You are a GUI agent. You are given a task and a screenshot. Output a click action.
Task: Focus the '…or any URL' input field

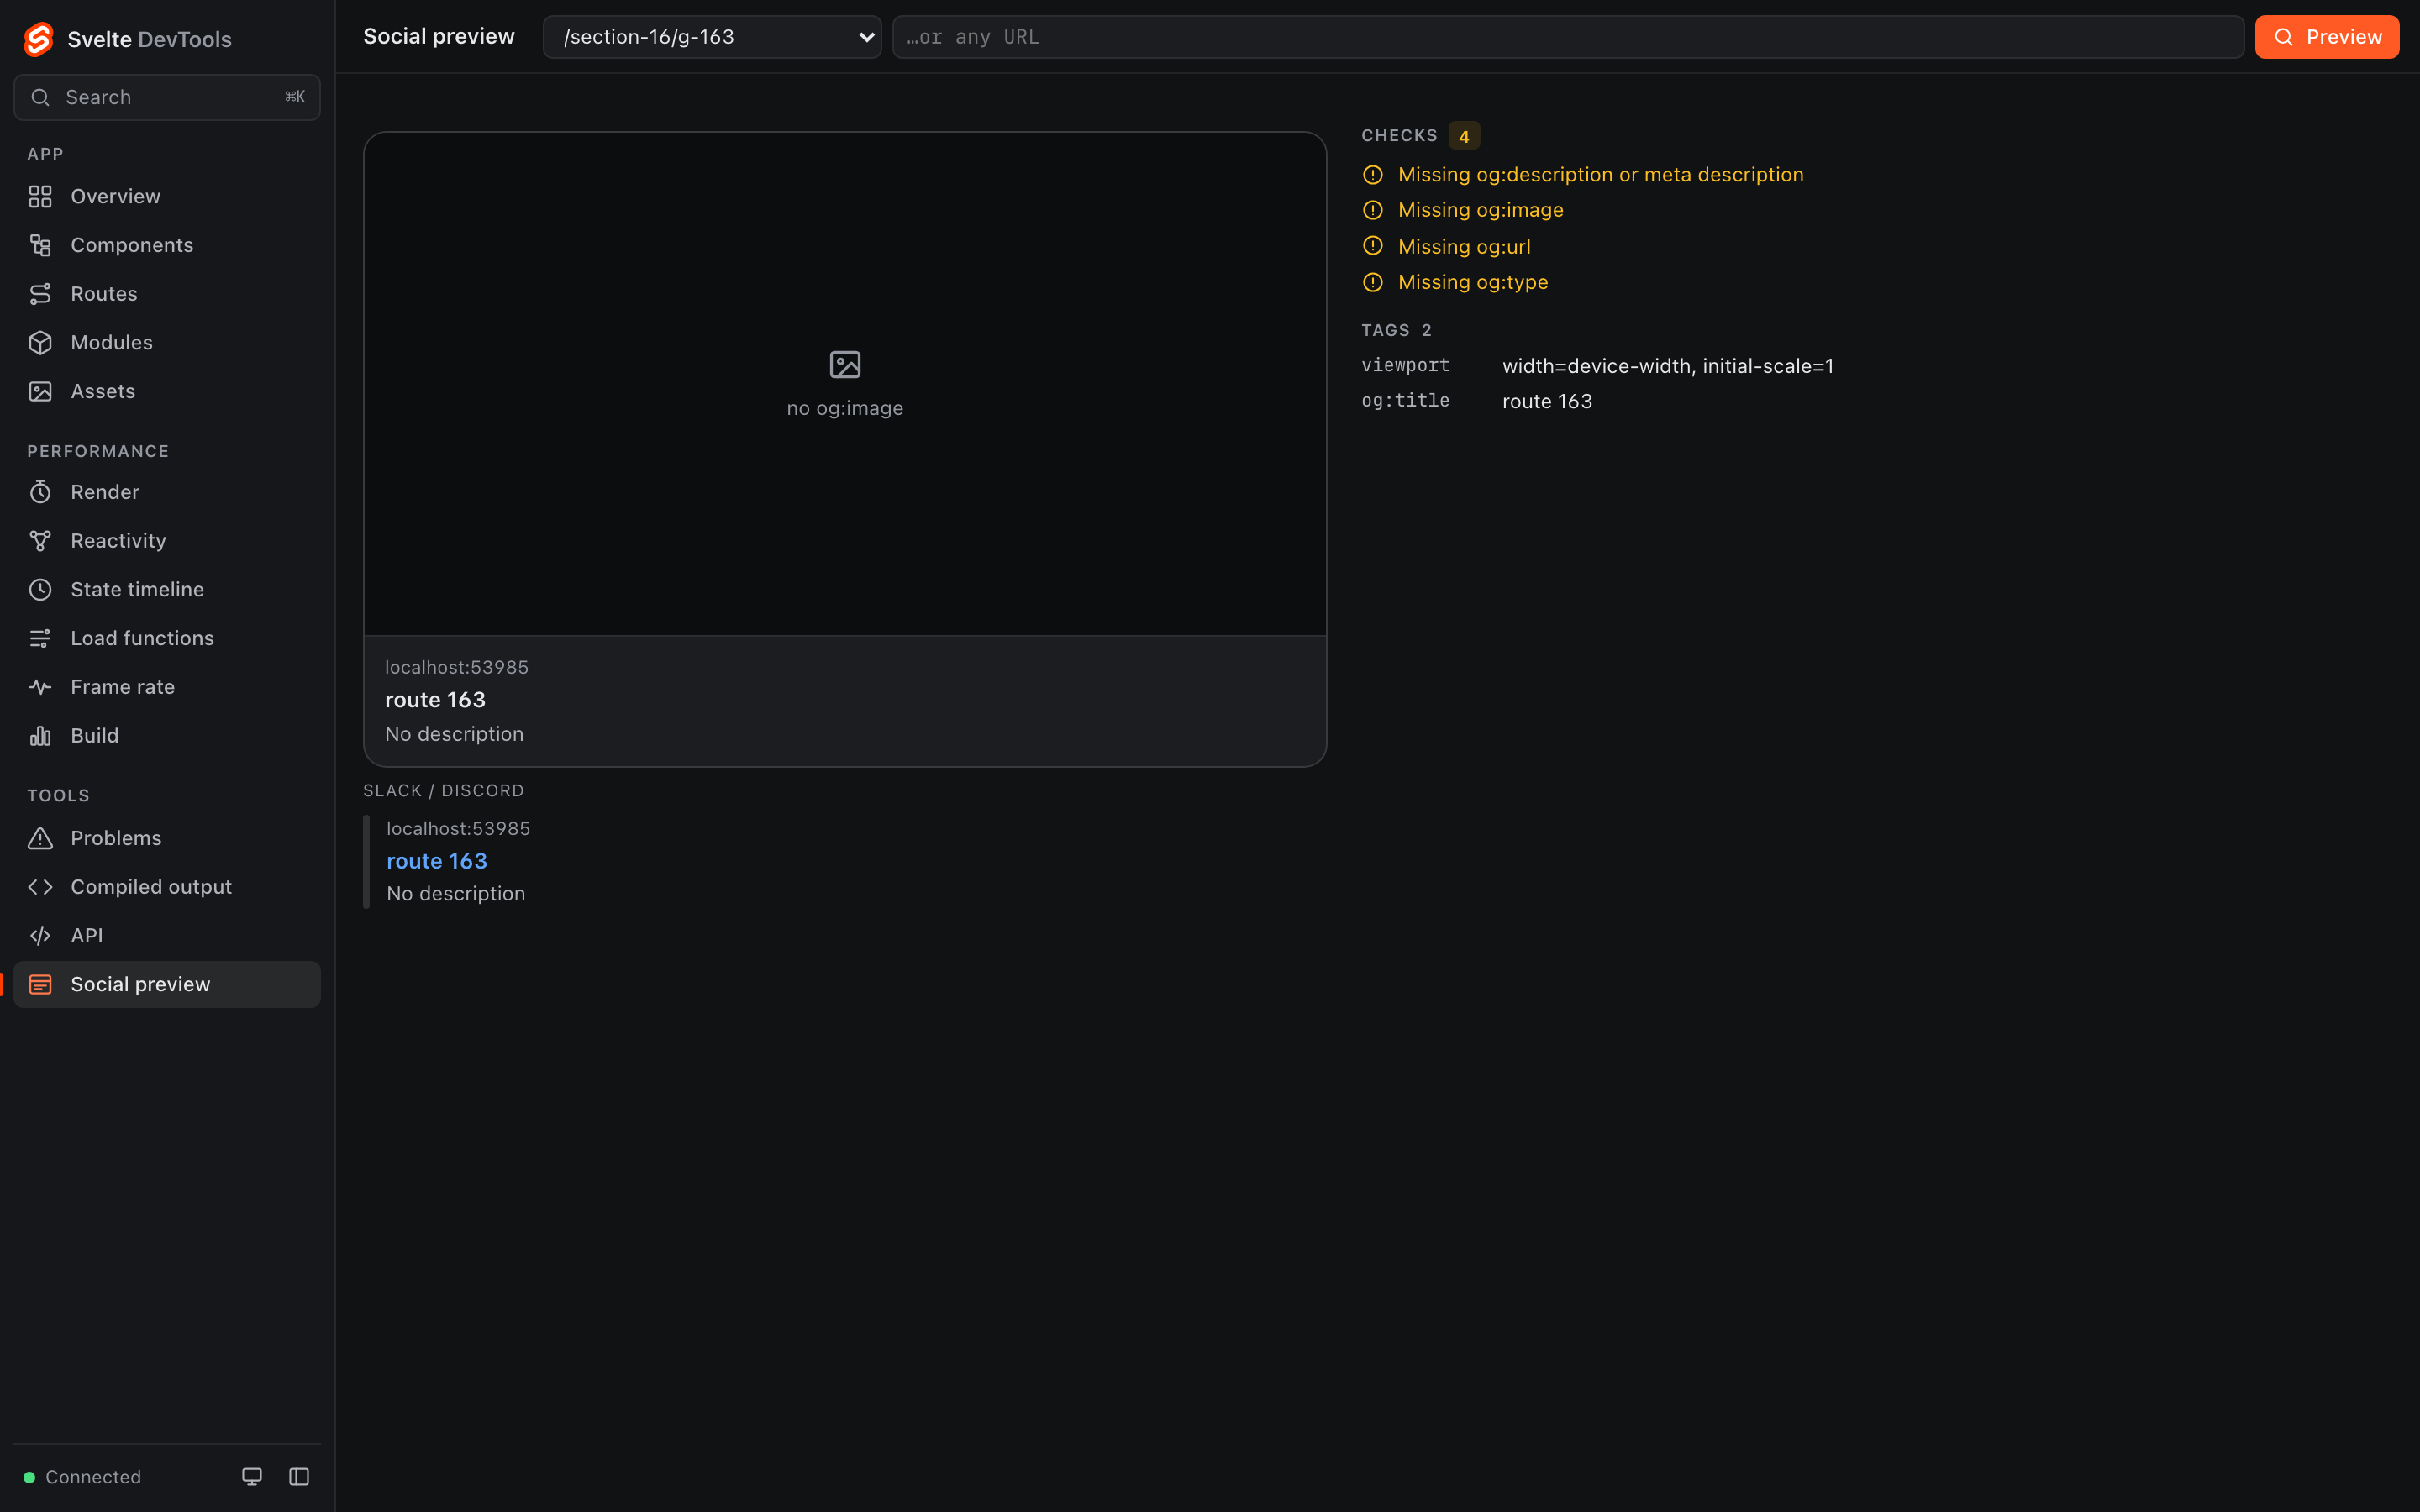click(1568, 37)
